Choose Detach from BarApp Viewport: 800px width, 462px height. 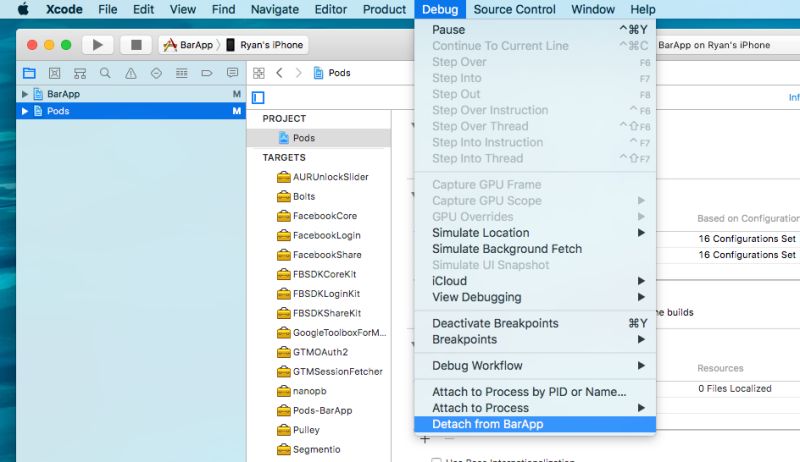click(535, 424)
